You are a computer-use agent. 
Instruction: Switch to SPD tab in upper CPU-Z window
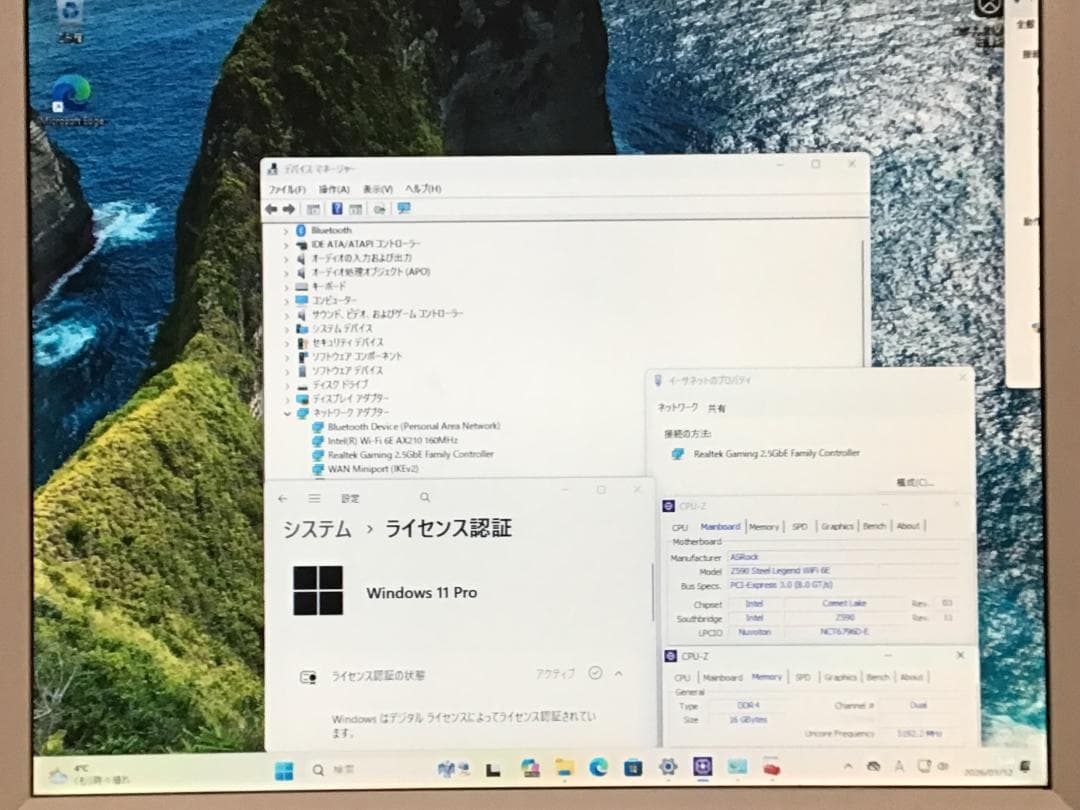click(800, 526)
